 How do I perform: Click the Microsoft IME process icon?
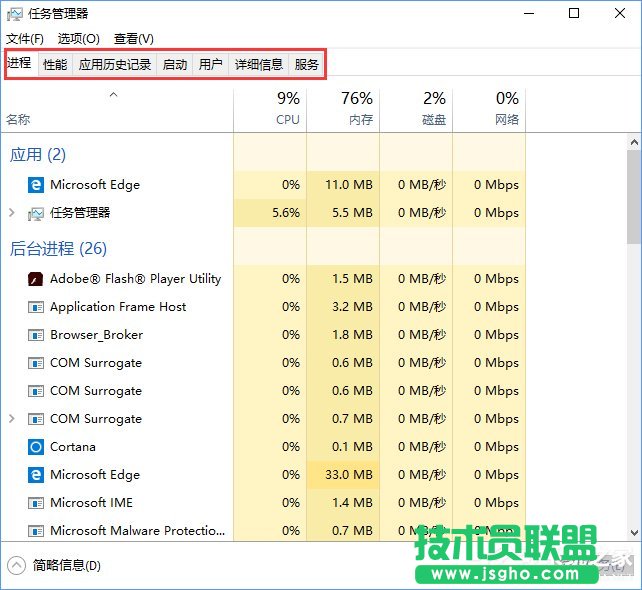click(x=36, y=502)
